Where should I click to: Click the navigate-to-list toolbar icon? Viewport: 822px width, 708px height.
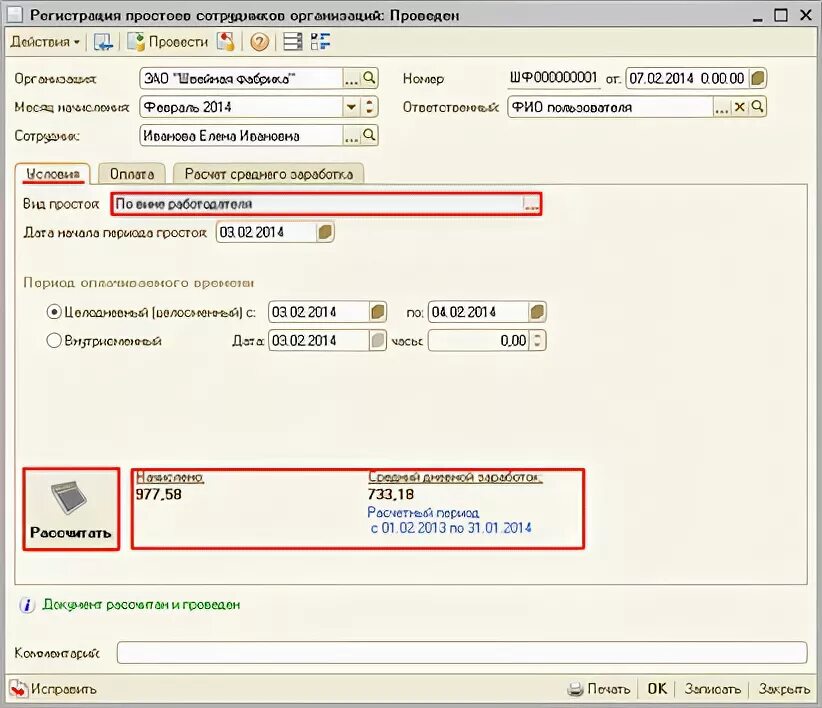[x=103, y=41]
